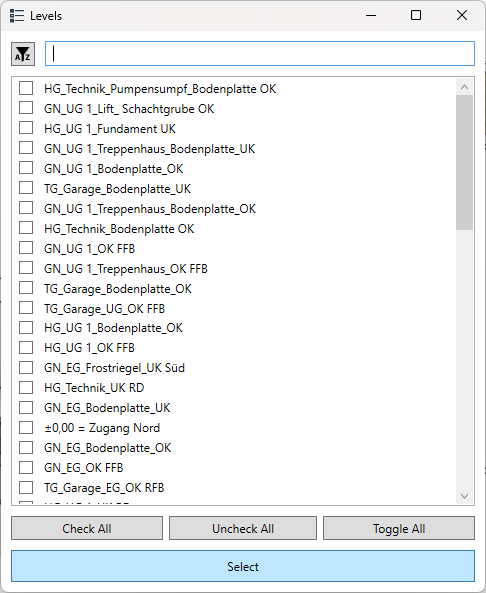This screenshot has width=486, height=593.
Task: Click the Levels list icon in title bar
Action: [17, 16]
